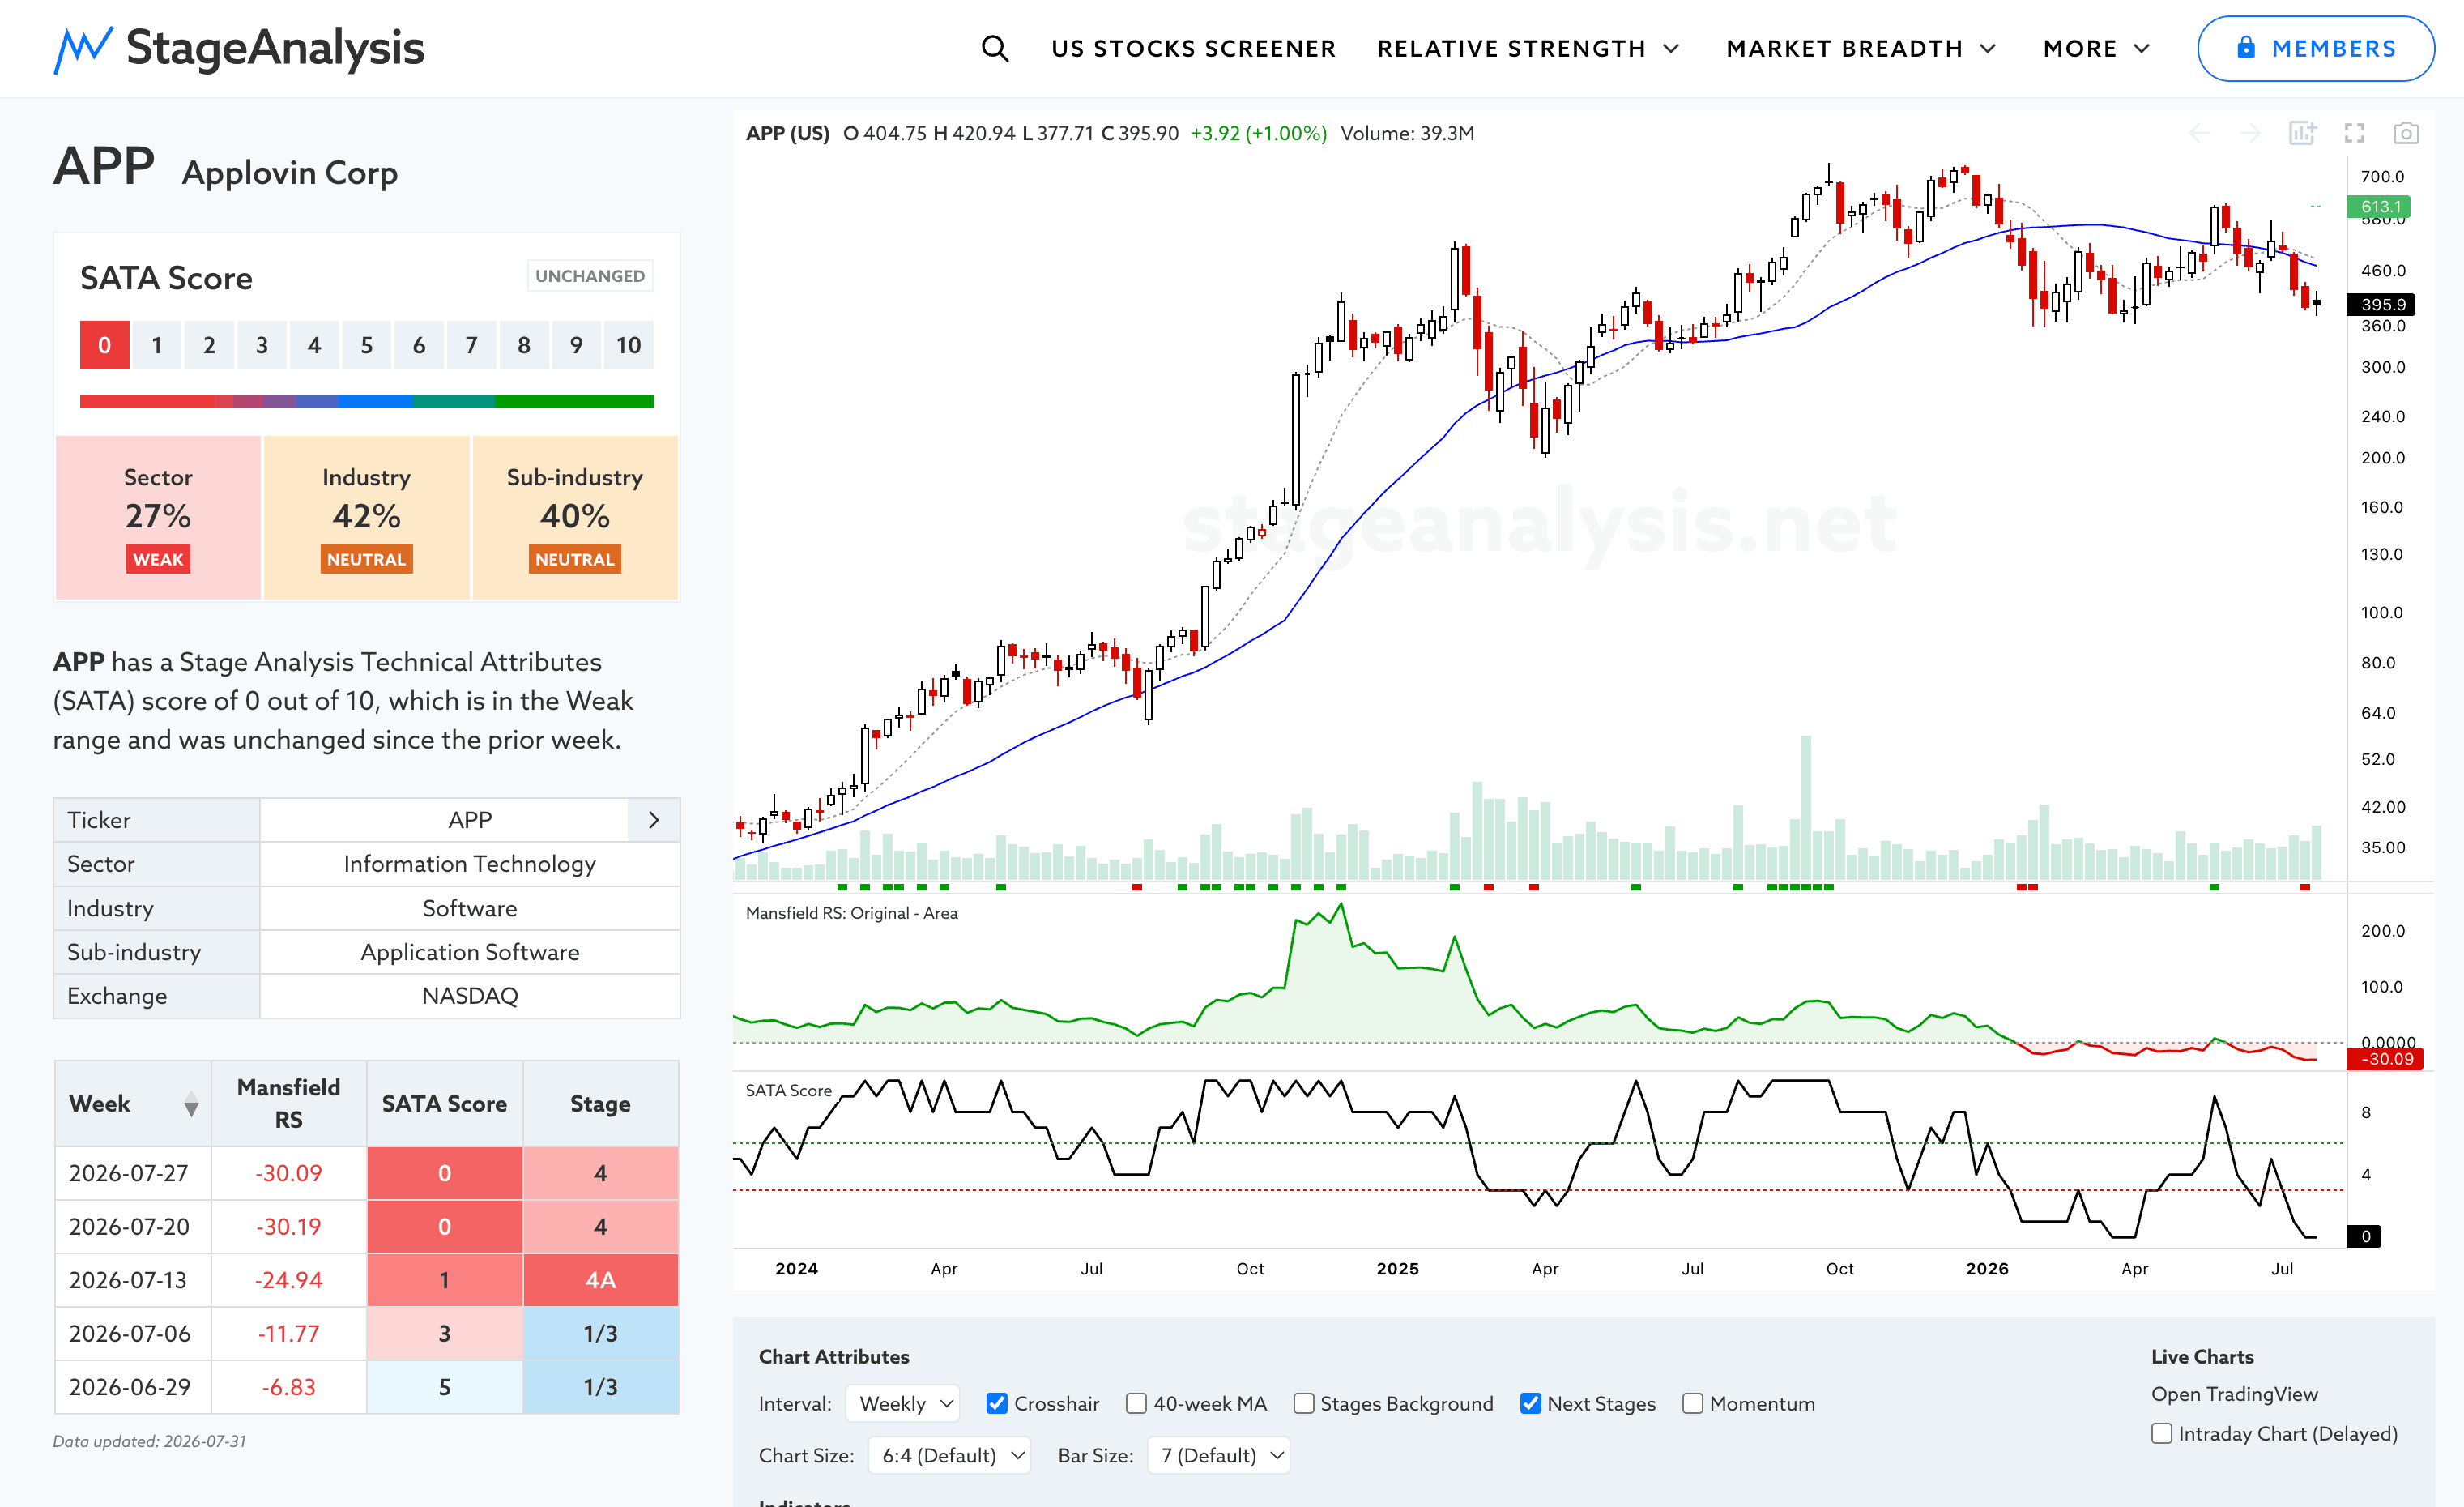
Task: Click the Sector 27% Weak tile
Action: (158, 518)
